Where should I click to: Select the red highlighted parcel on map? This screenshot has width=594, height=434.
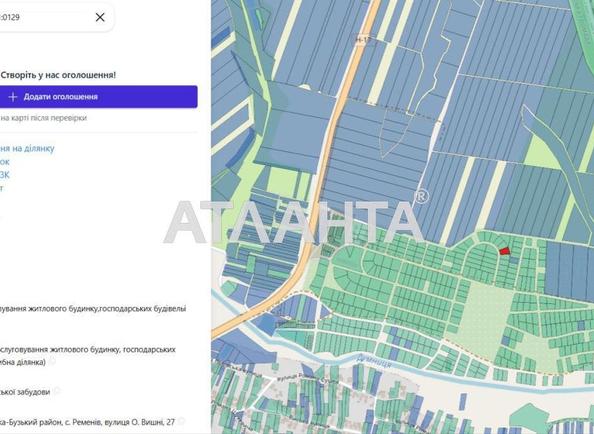tap(505, 251)
